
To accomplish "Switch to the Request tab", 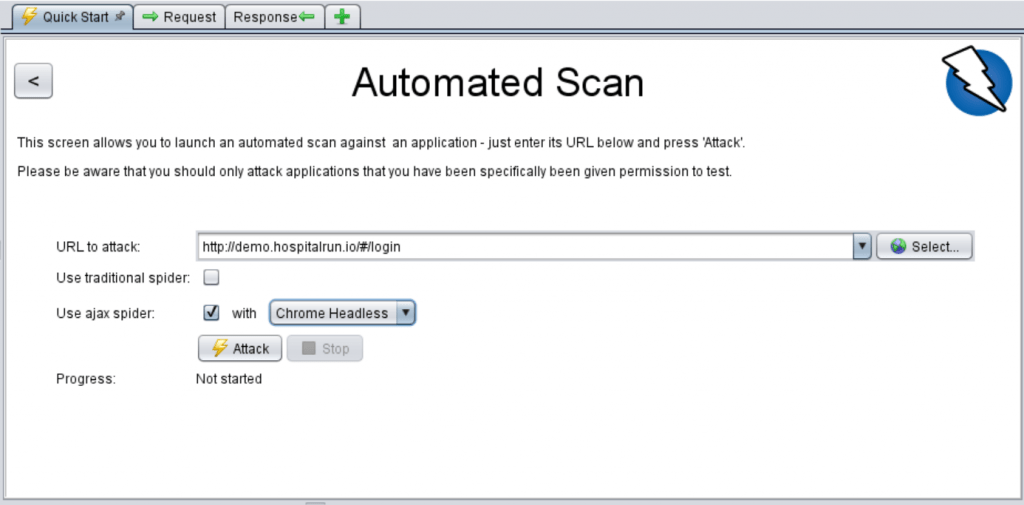I will tap(179, 17).
